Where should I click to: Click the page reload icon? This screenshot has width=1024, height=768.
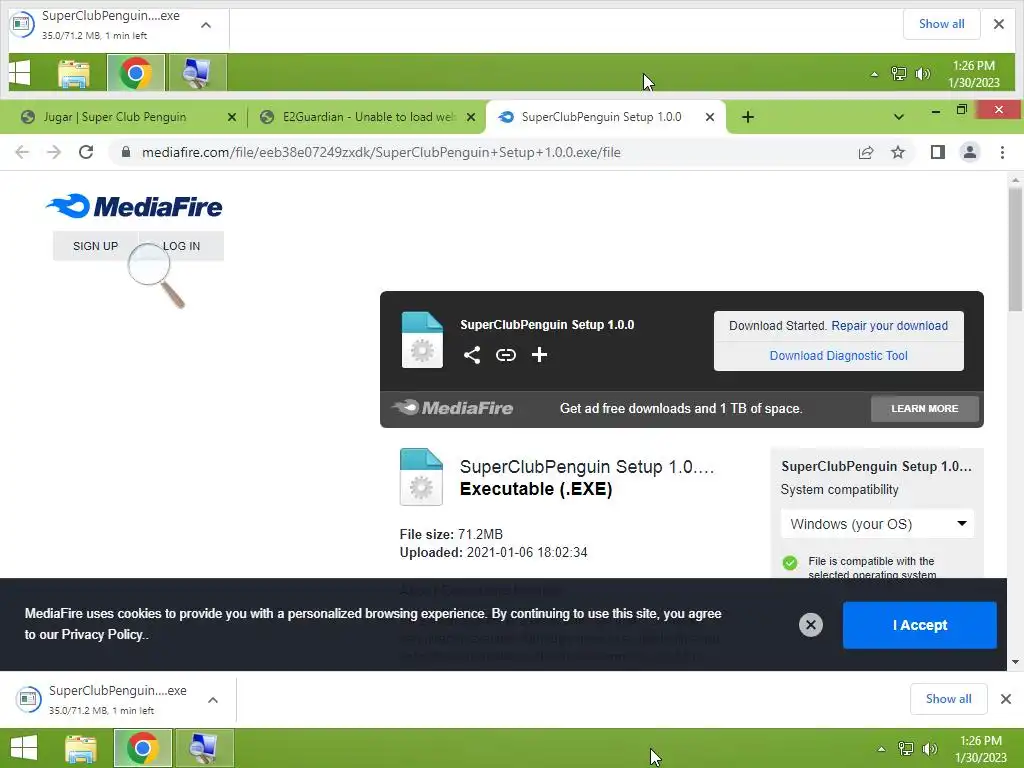click(86, 152)
